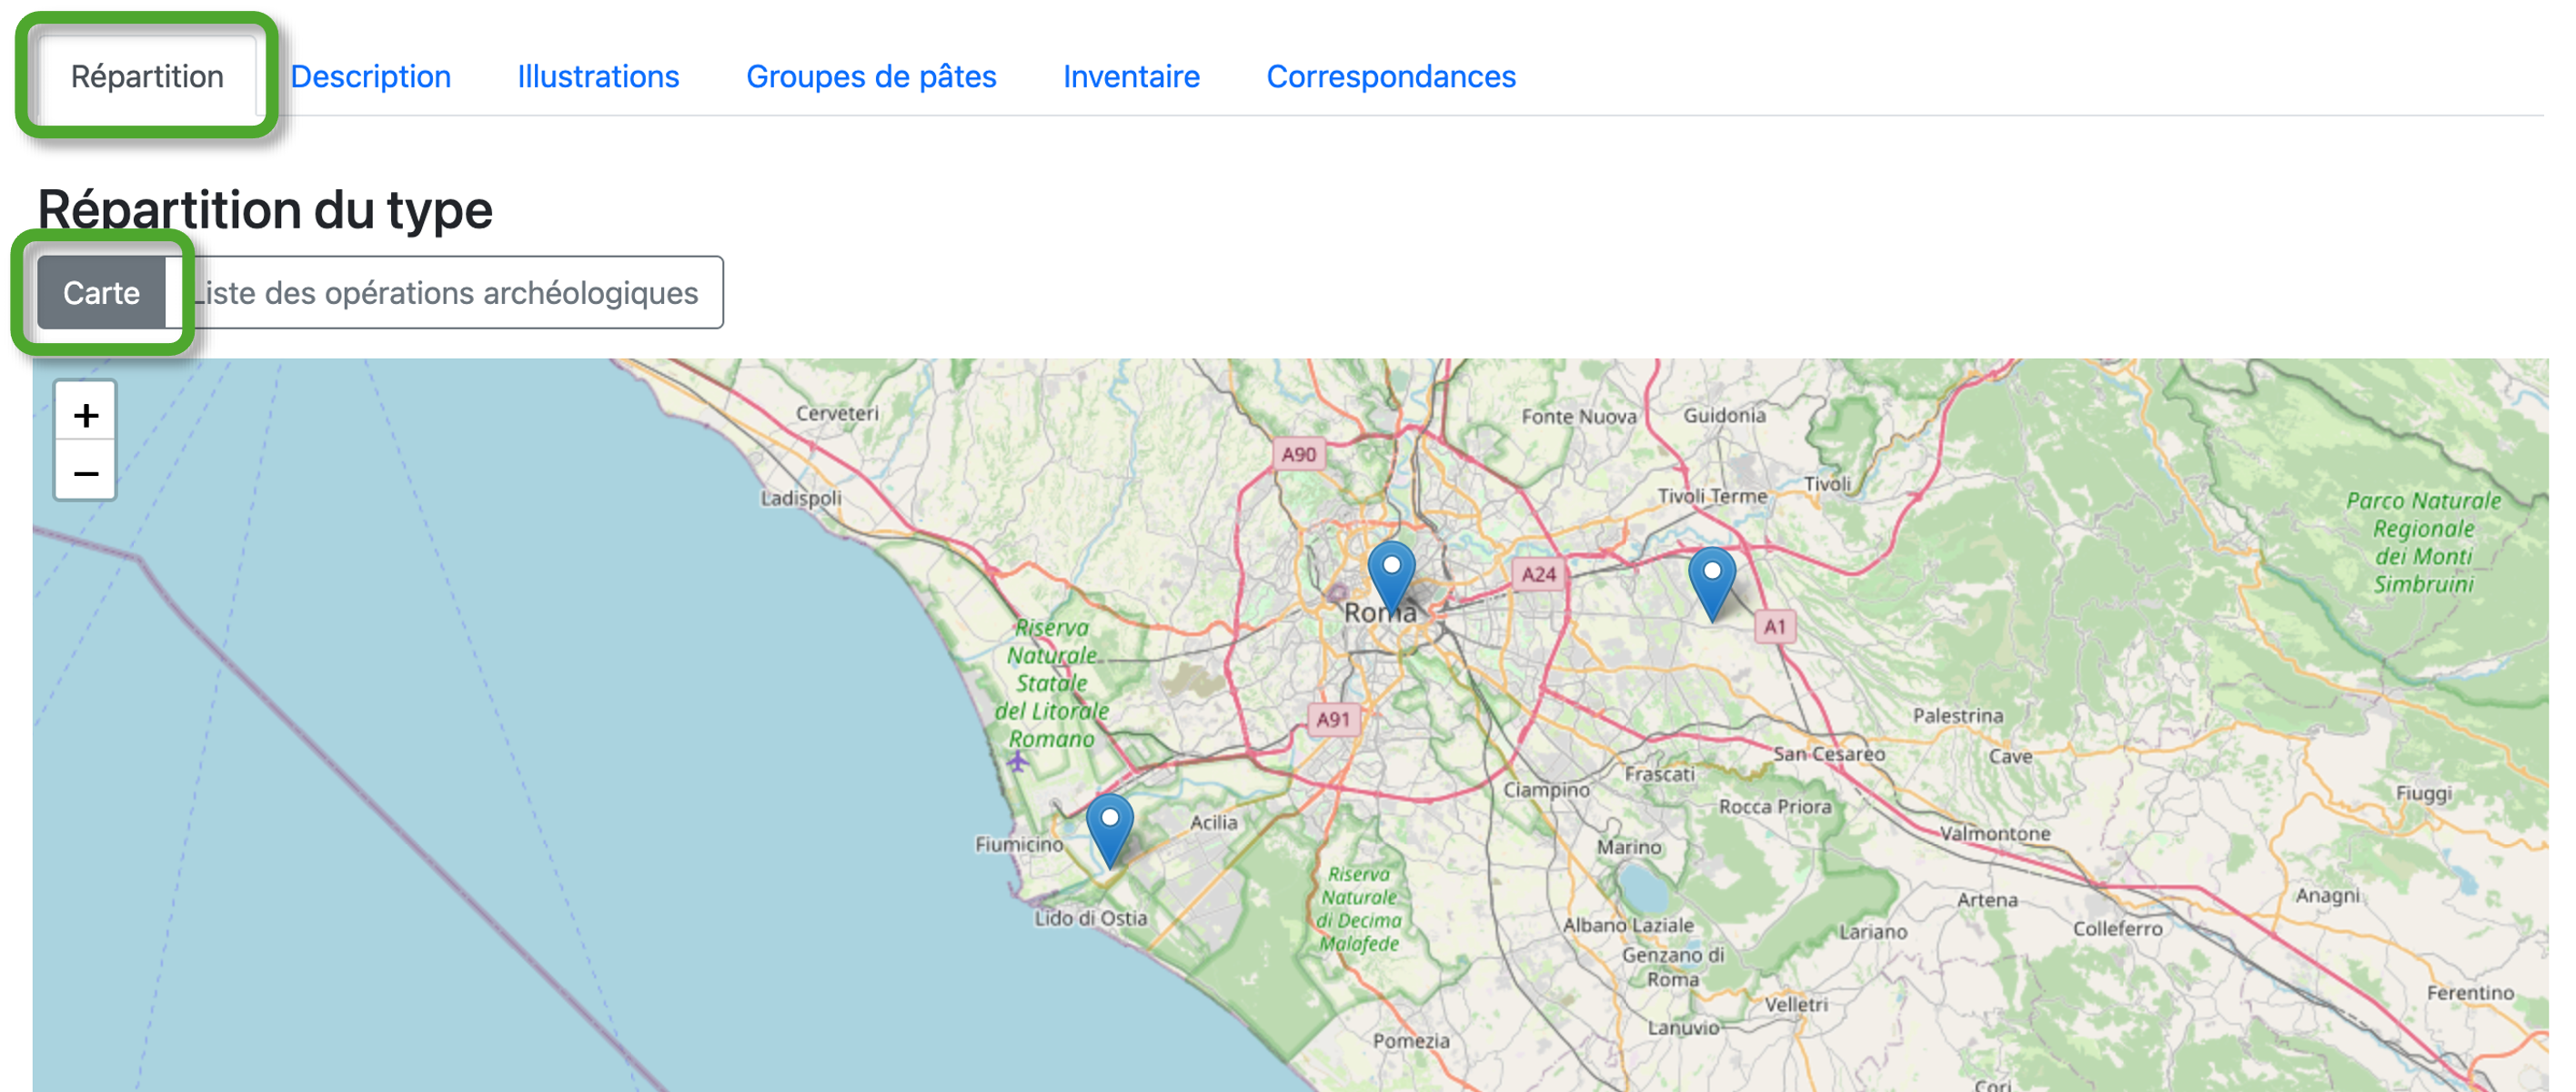
Task: Click the map zoom in plus button
Action: [x=86, y=413]
